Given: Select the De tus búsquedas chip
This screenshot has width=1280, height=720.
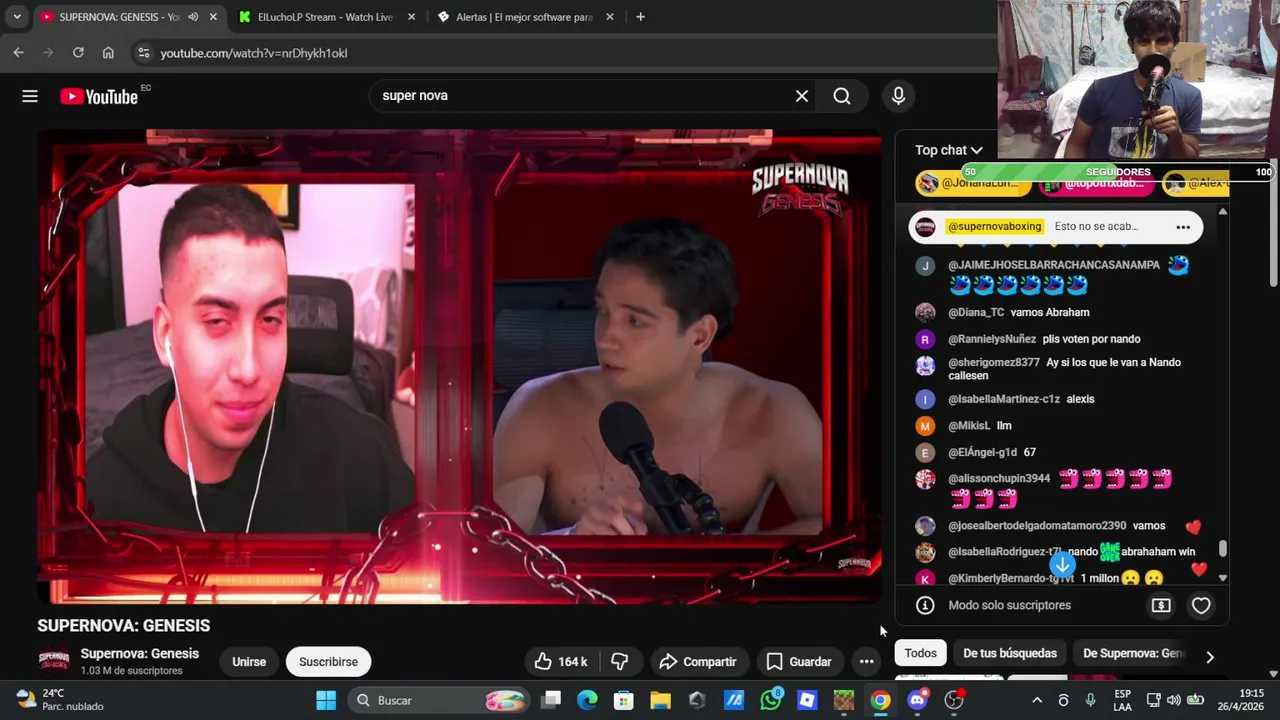Looking at the screenshot, I should point(1010,653).
